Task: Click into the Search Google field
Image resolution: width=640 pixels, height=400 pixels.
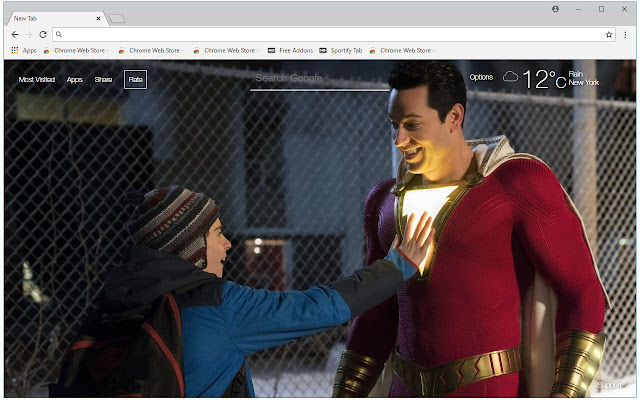Action: [x=320, y=80]
